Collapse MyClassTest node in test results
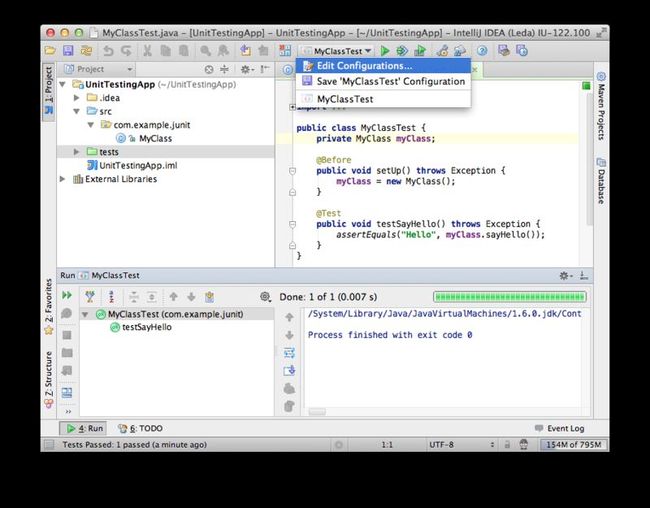The height and width of the screenshot is (508, 650). click(x=85, y=314)
